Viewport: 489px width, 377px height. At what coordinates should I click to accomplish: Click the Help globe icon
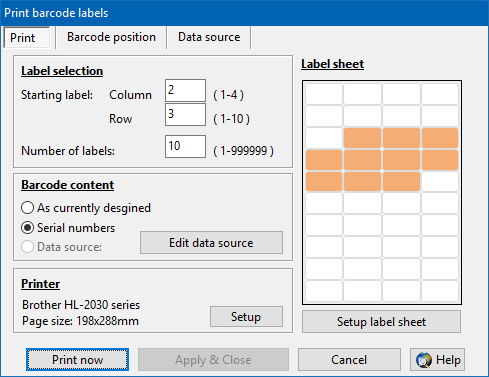coord(424,360)
